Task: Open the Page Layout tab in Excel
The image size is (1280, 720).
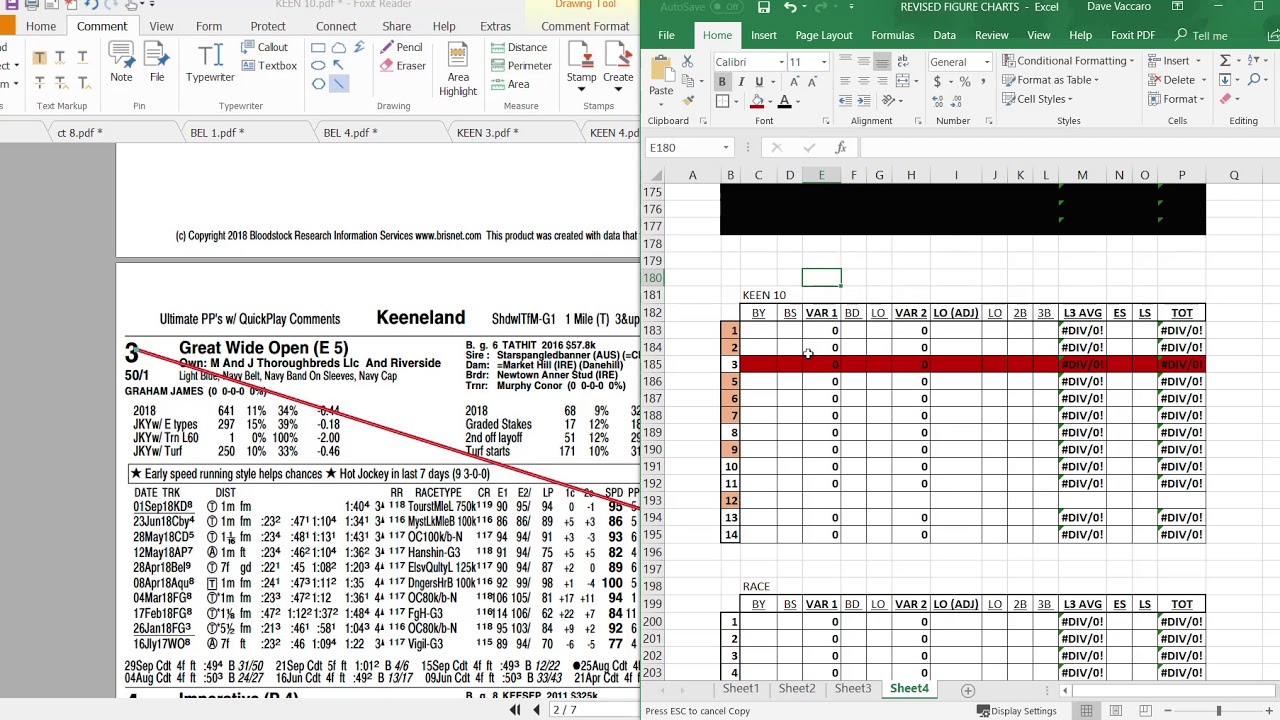Action: (x=824, y=35)
